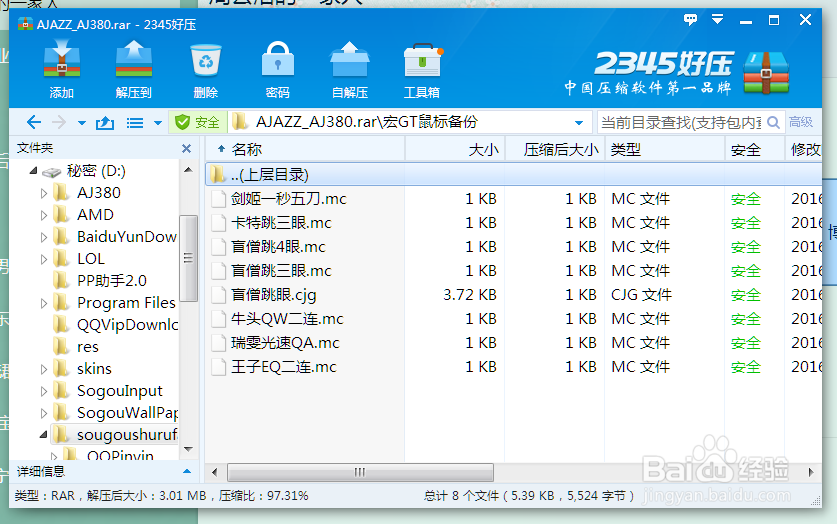
Task: Open the view mode dropdown arrow
Action: 157,123
